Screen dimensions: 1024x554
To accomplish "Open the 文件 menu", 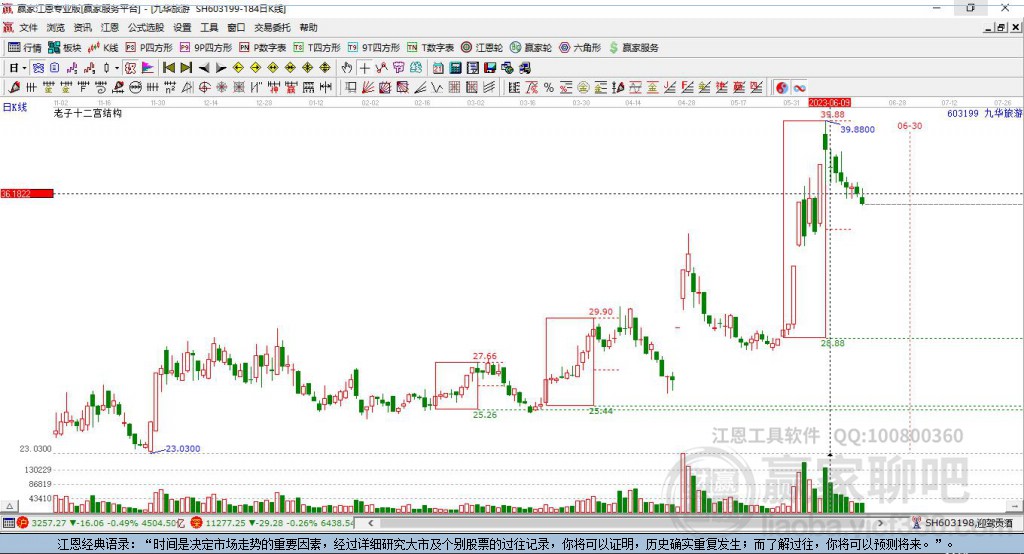I will 28,27.
